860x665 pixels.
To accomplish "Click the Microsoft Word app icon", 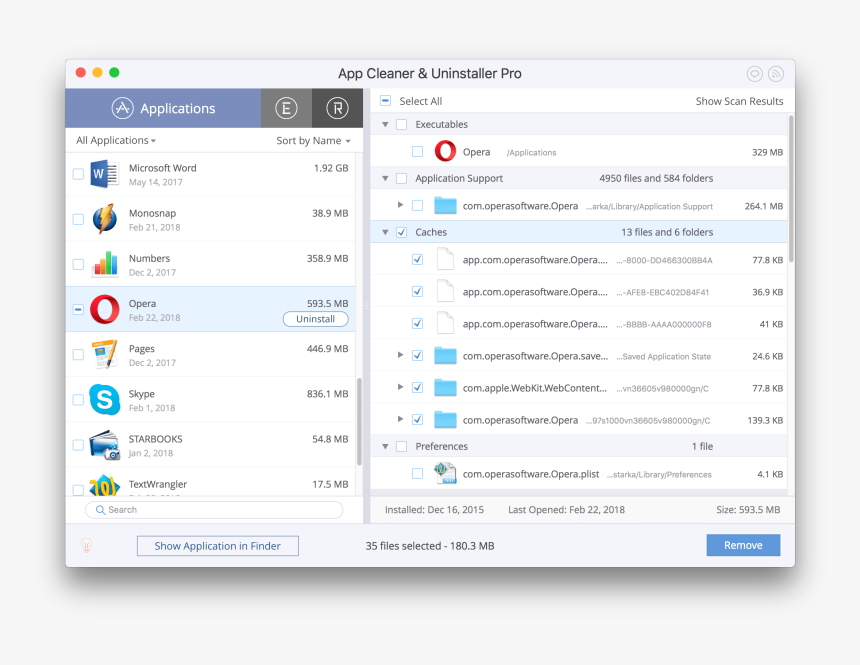I will (x=104, y=174).
